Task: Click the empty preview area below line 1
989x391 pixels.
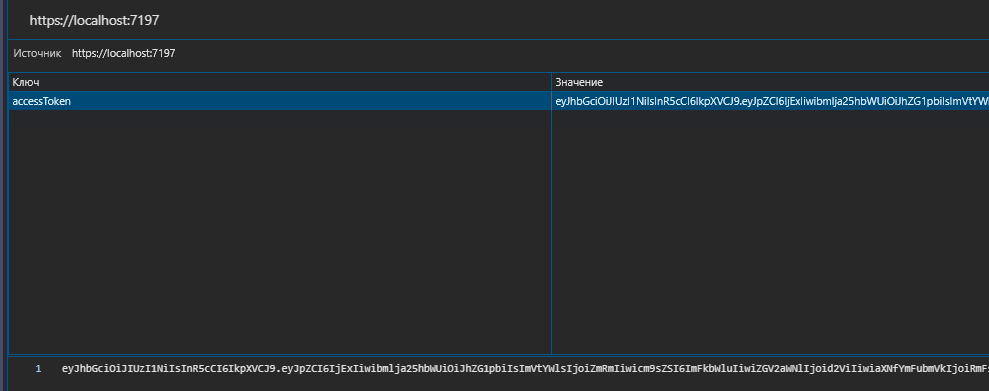Action: click(x=498, y=383)
